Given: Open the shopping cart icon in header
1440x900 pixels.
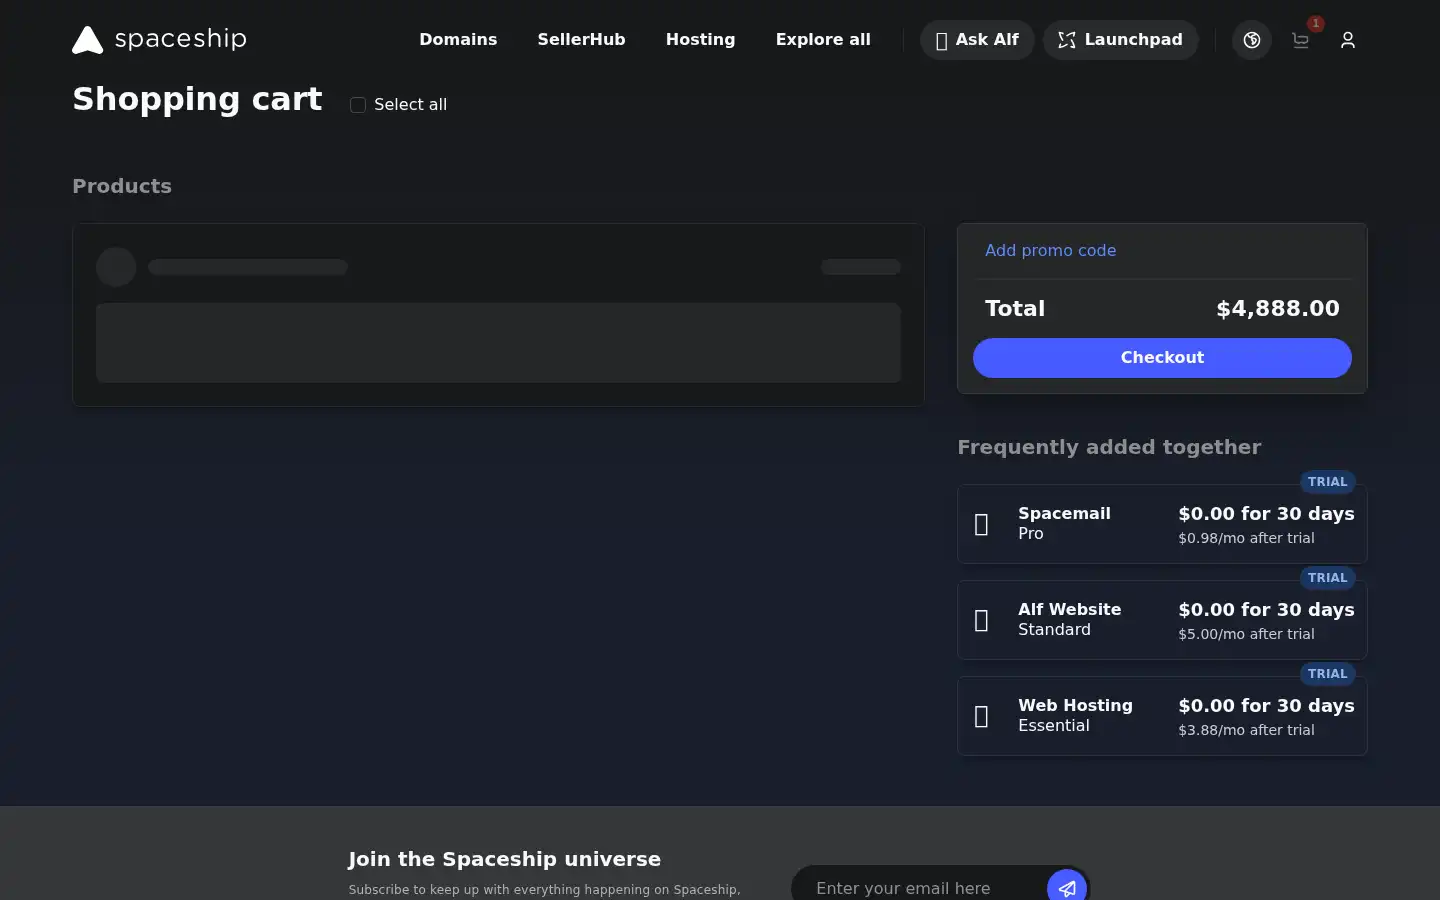Looking at the screenshot, I should (1300, 40).
